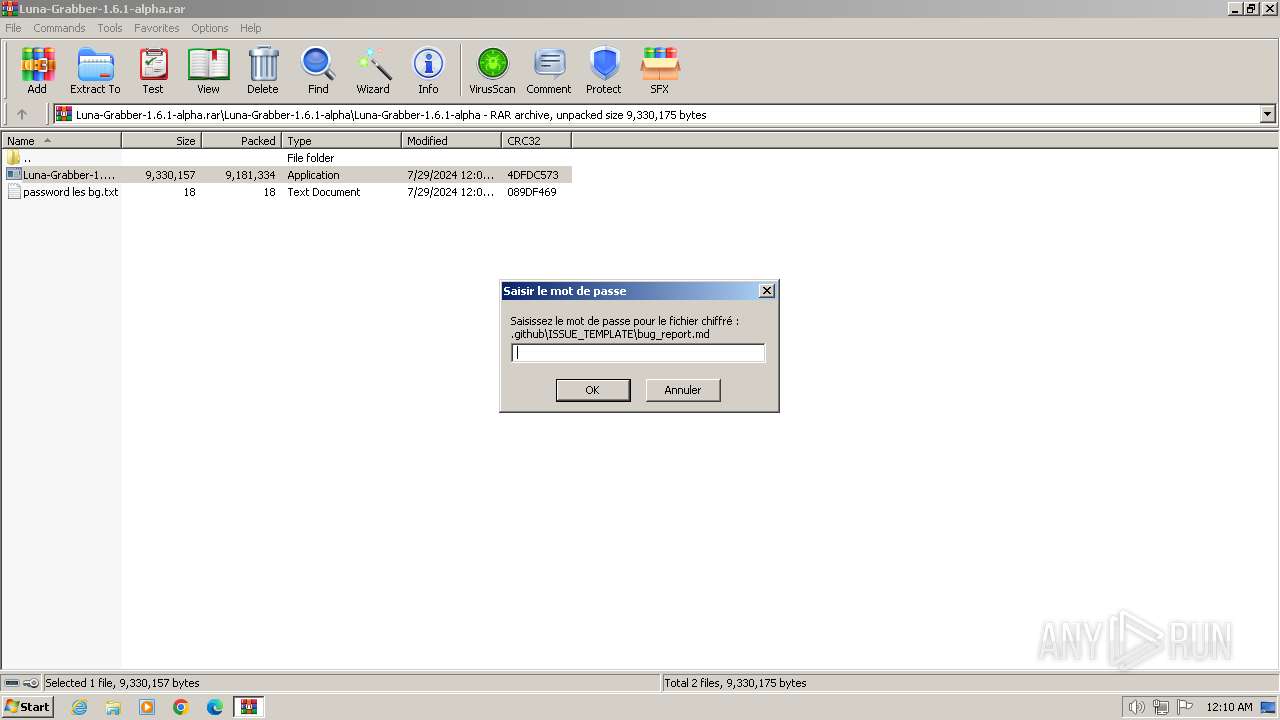Click CRC32 value 4DFDC573
This screenshot has height=720, width=1280.
[533, 175]
